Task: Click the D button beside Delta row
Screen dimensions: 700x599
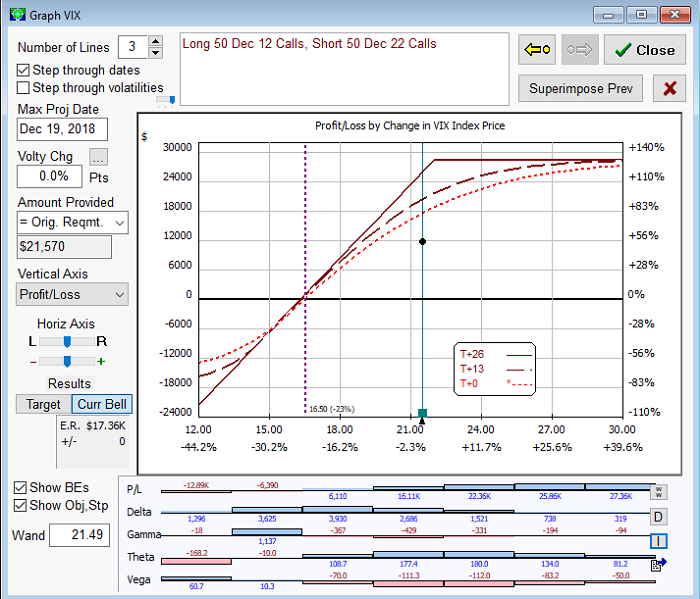Action: coord(658,517)
